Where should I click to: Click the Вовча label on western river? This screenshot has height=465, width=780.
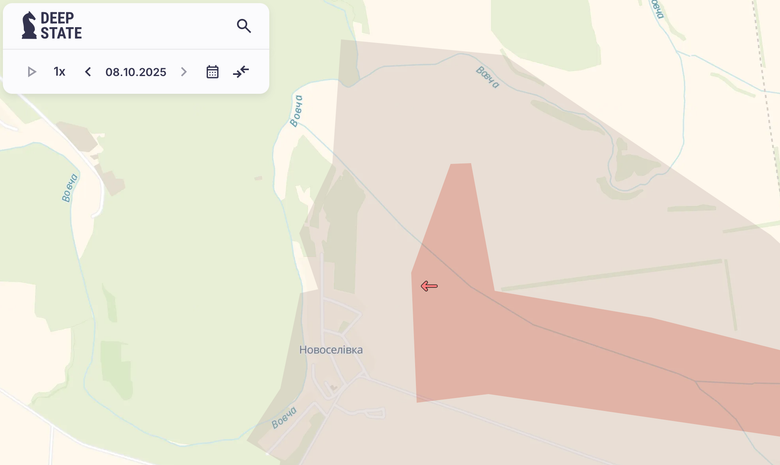click(70, 188)
